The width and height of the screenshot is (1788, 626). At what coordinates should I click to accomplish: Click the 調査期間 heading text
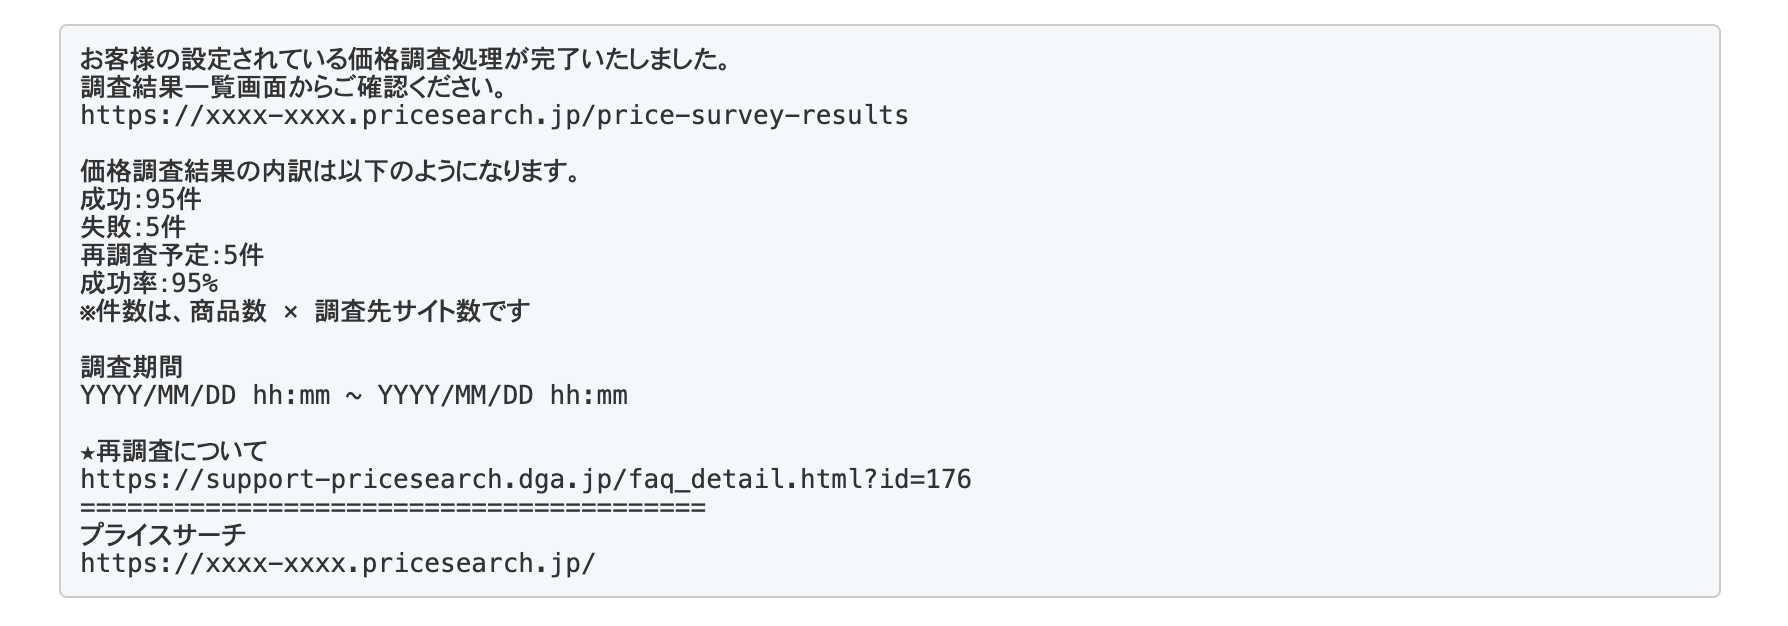tap(131, 368)
